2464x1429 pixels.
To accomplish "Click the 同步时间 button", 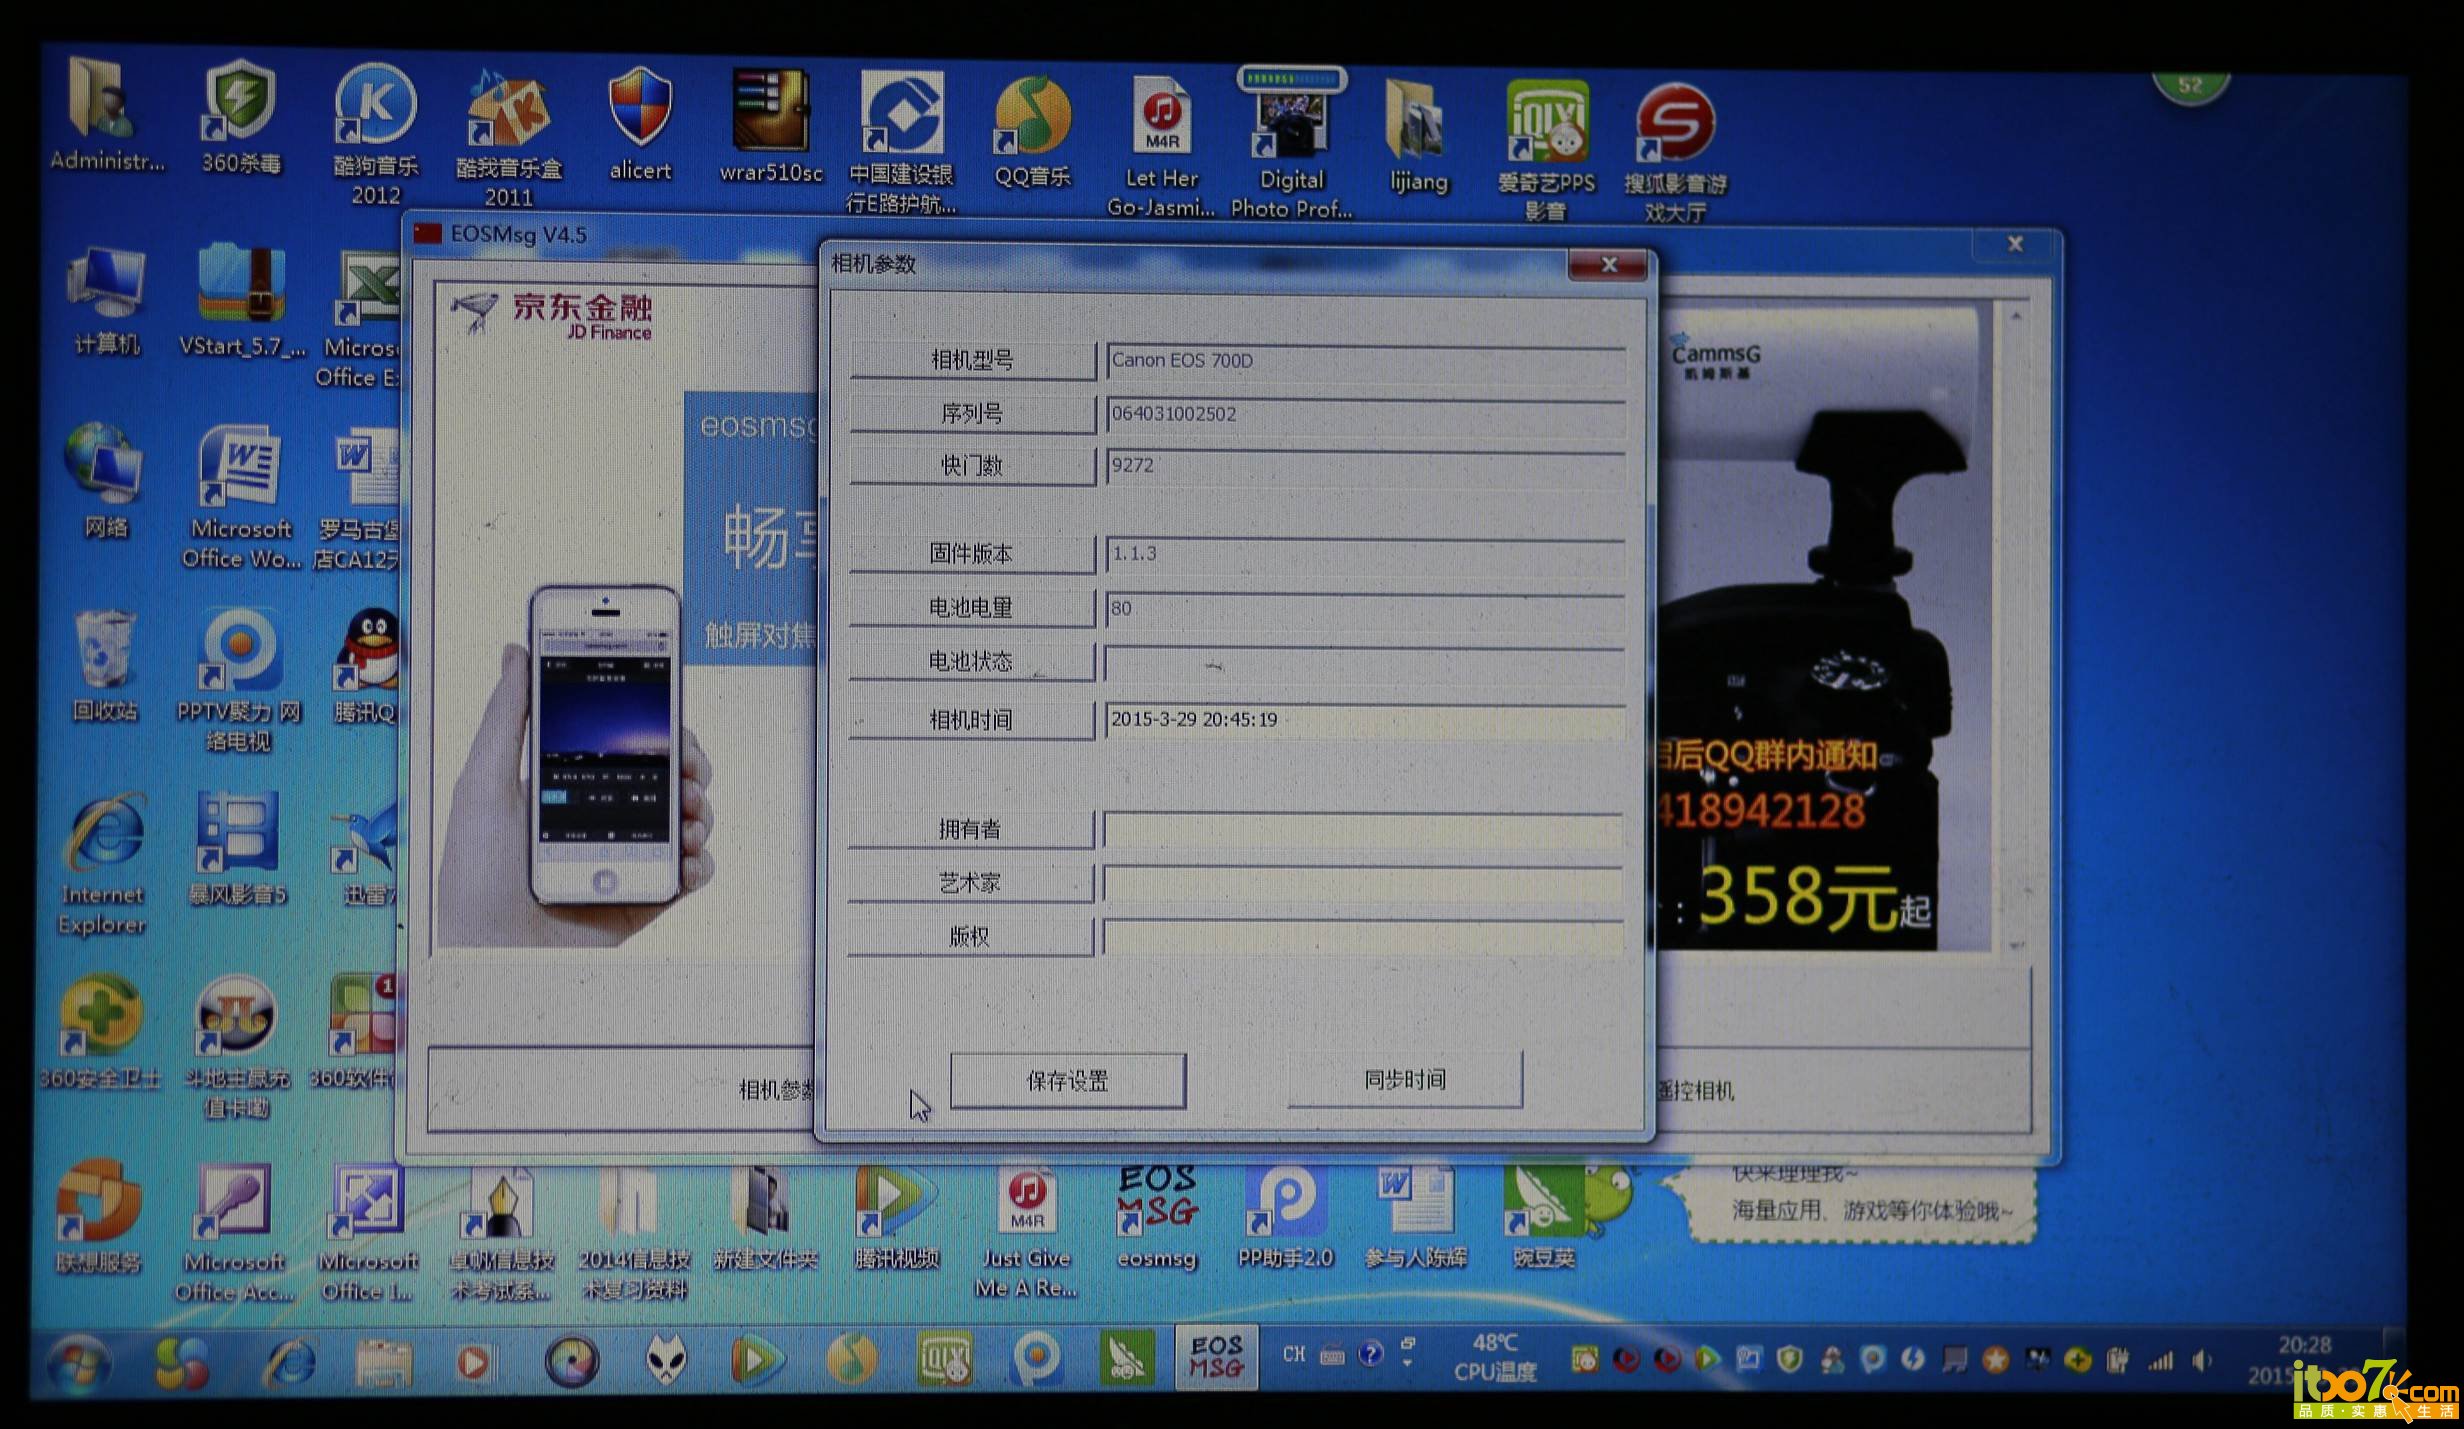I will (x=1405, y=1079).
